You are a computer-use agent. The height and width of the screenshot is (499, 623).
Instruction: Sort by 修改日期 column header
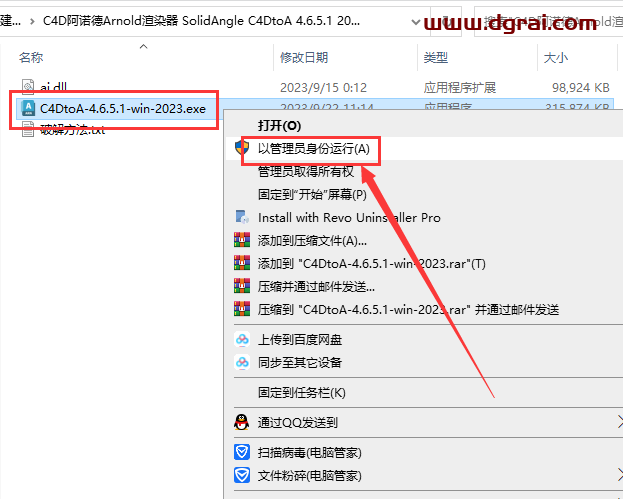pos(304,58)
